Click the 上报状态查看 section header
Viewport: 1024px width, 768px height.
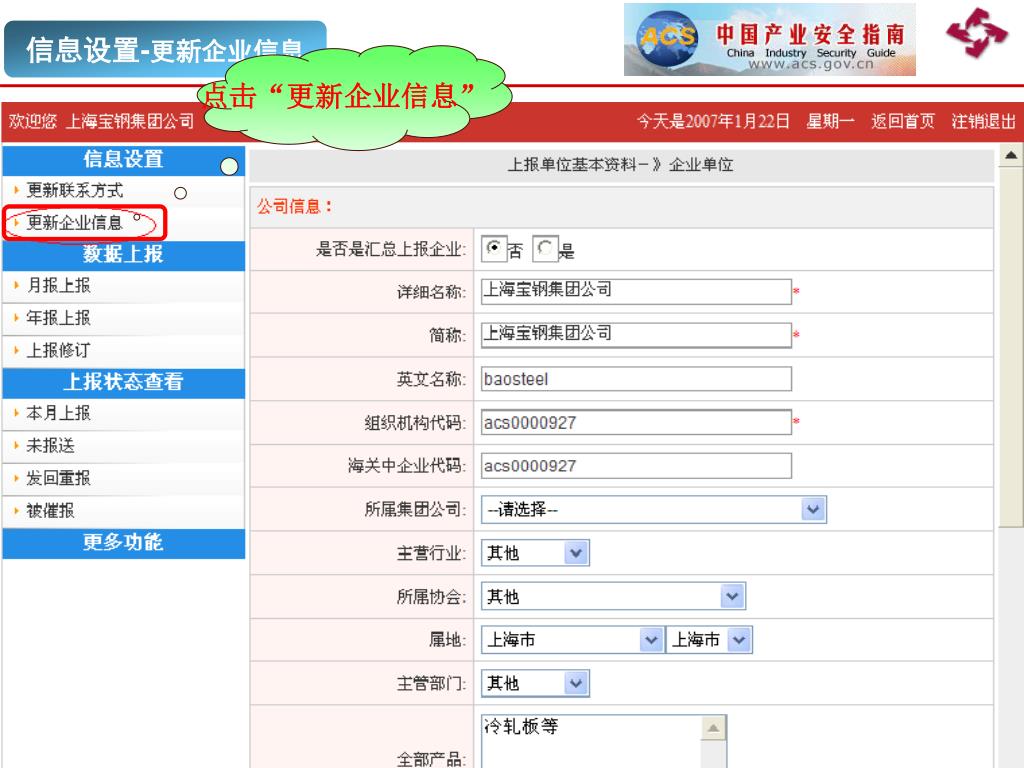click(x=123, y=382)
